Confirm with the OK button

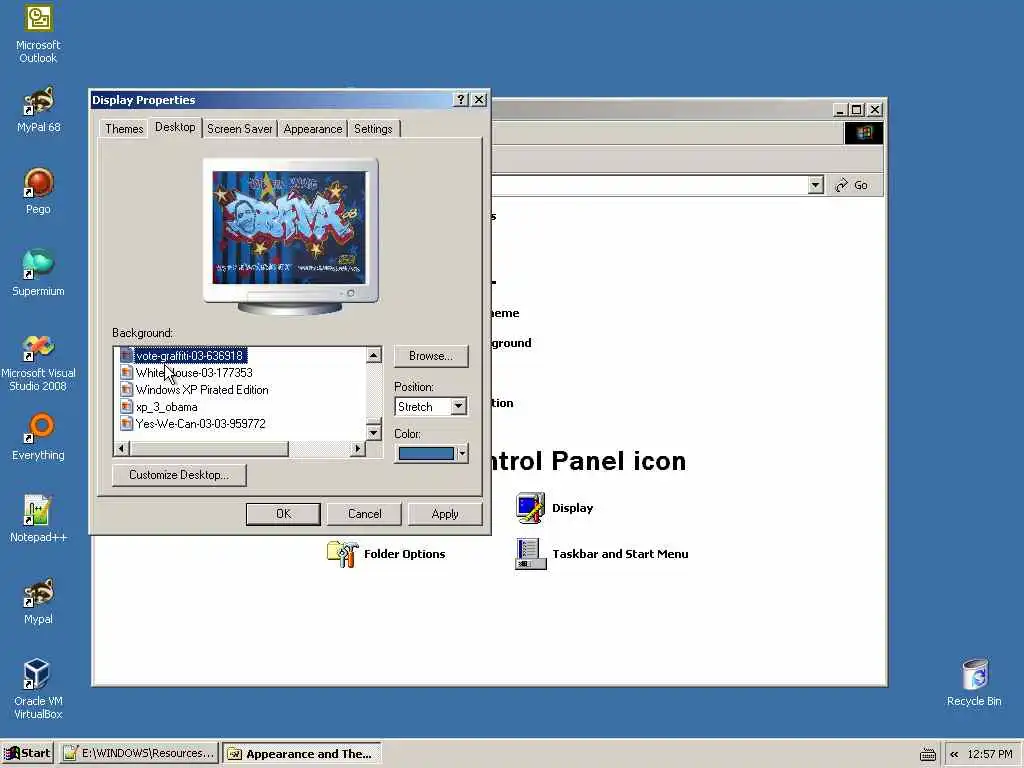(283, 514)
